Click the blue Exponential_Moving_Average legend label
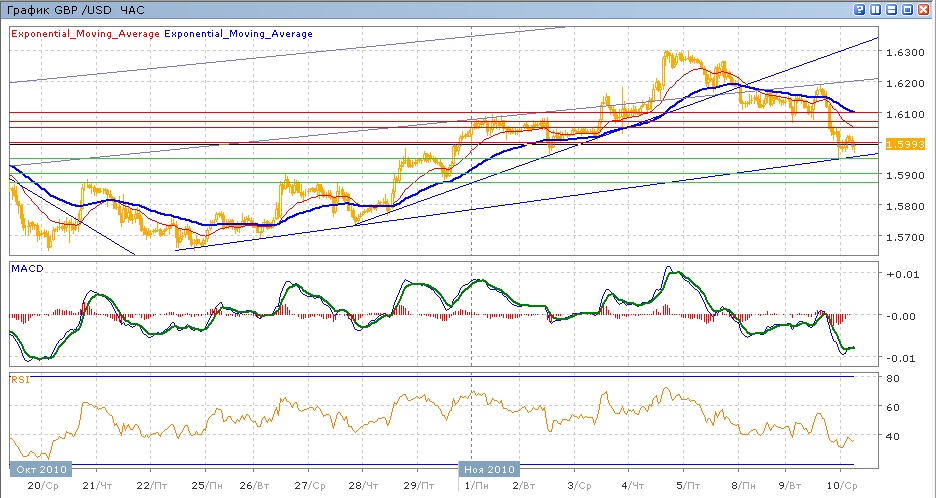The height and width of the screenshot is (498, 936). point(238,34)
